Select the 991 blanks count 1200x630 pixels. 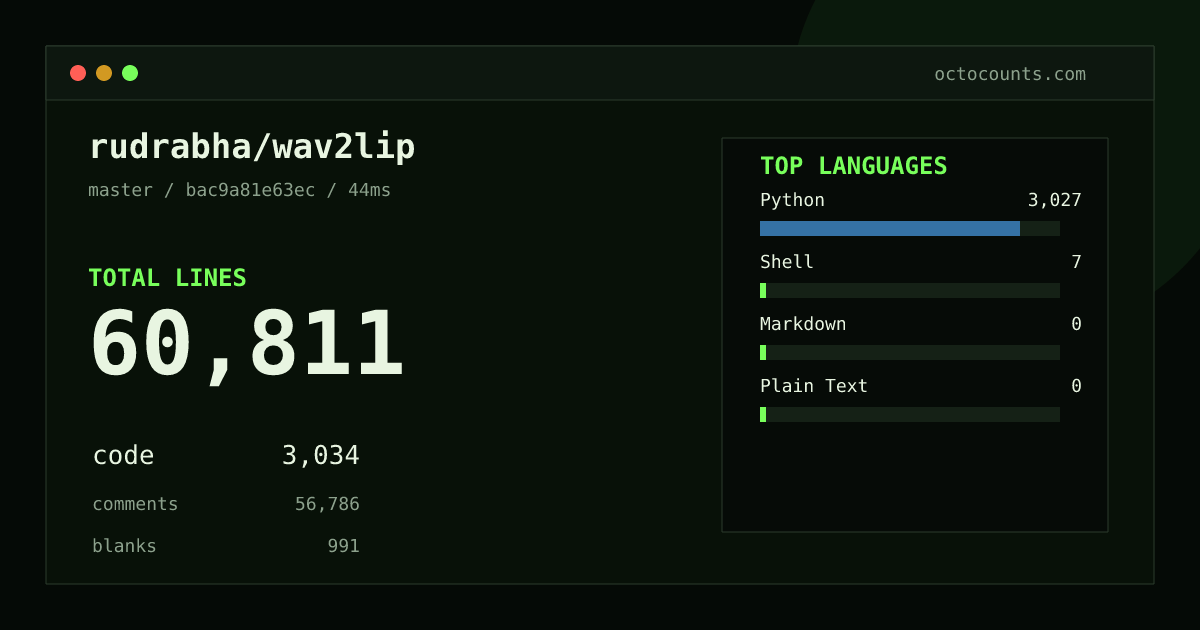[343, 546]
